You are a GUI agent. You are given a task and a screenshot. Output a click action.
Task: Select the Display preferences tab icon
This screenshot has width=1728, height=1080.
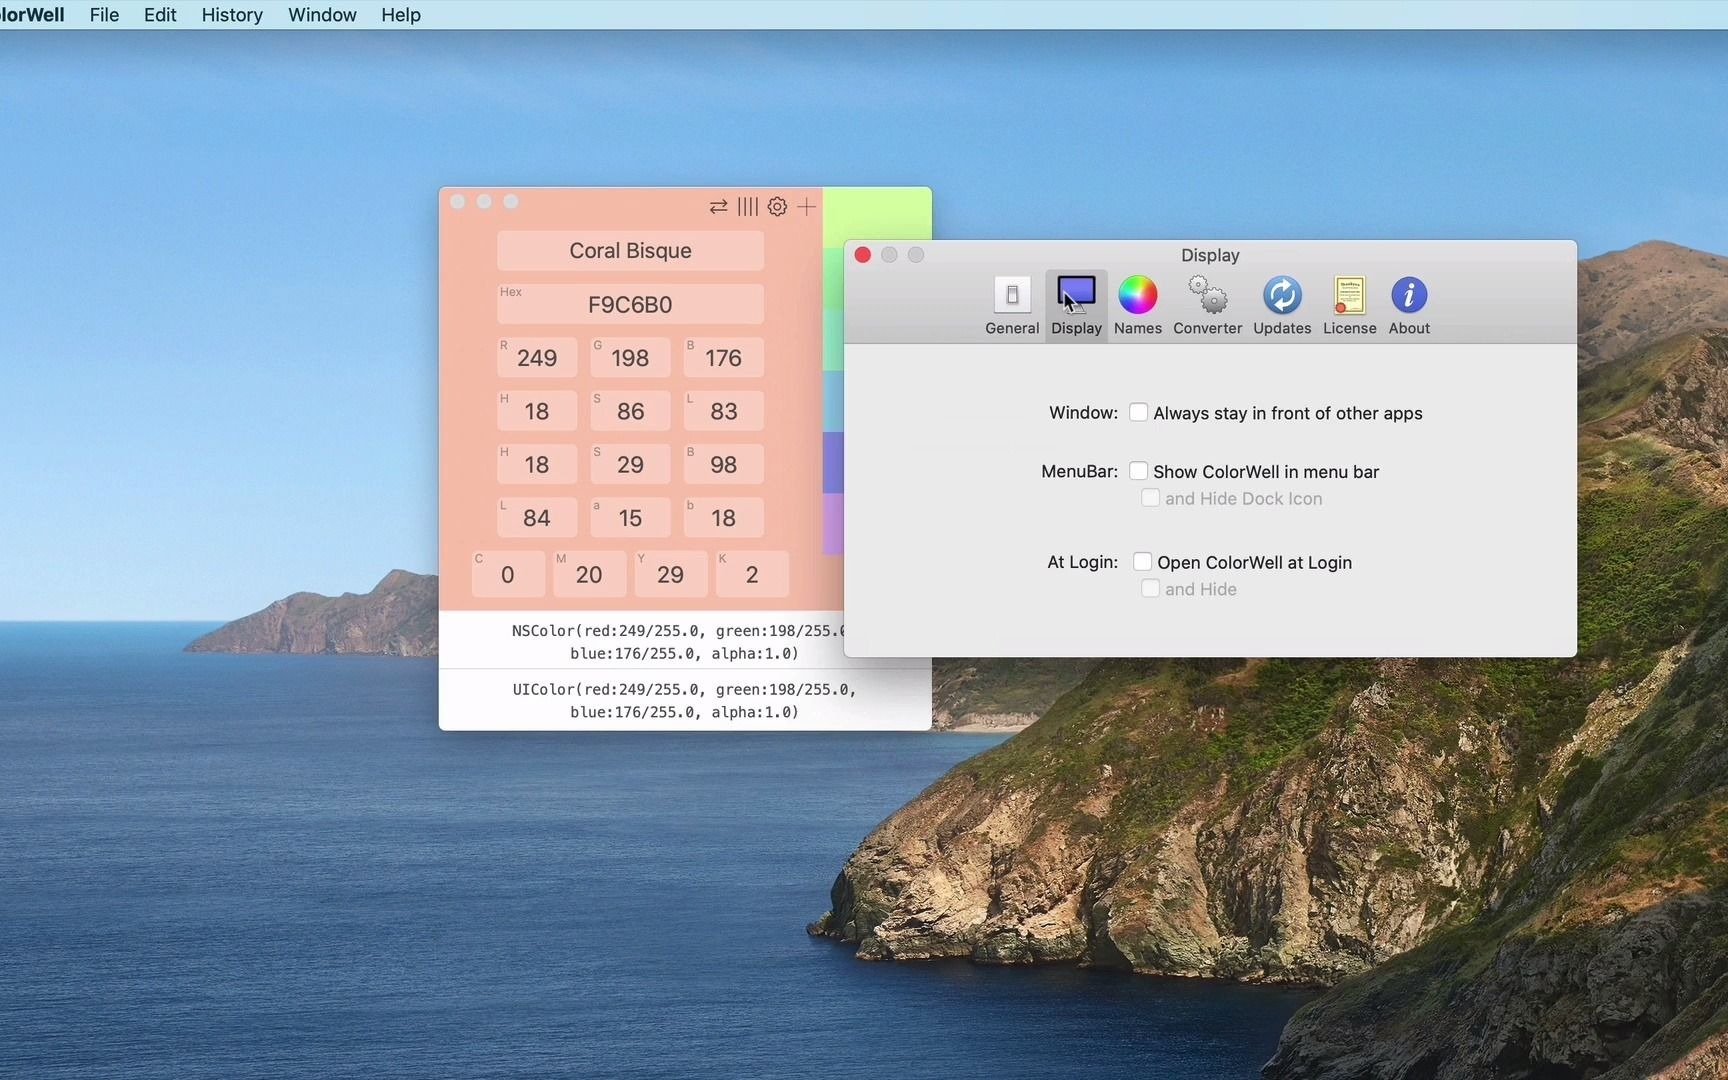click(1076, 305)
